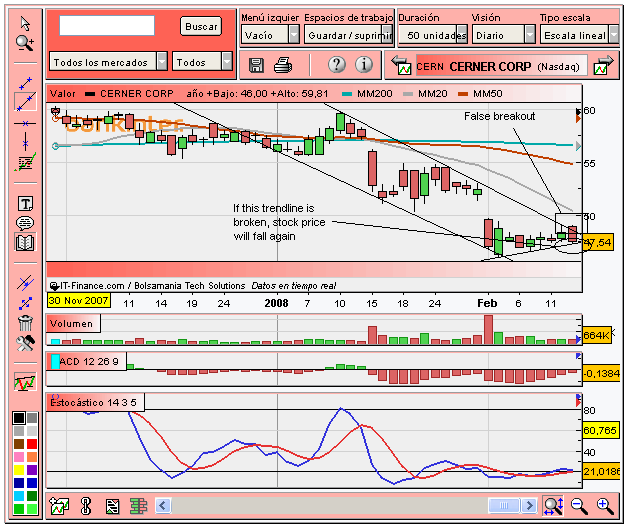Image resolution: width=629 pixels, height=527 pixels.
Task: Open help with question mark icon
Action: coord(337,64)
